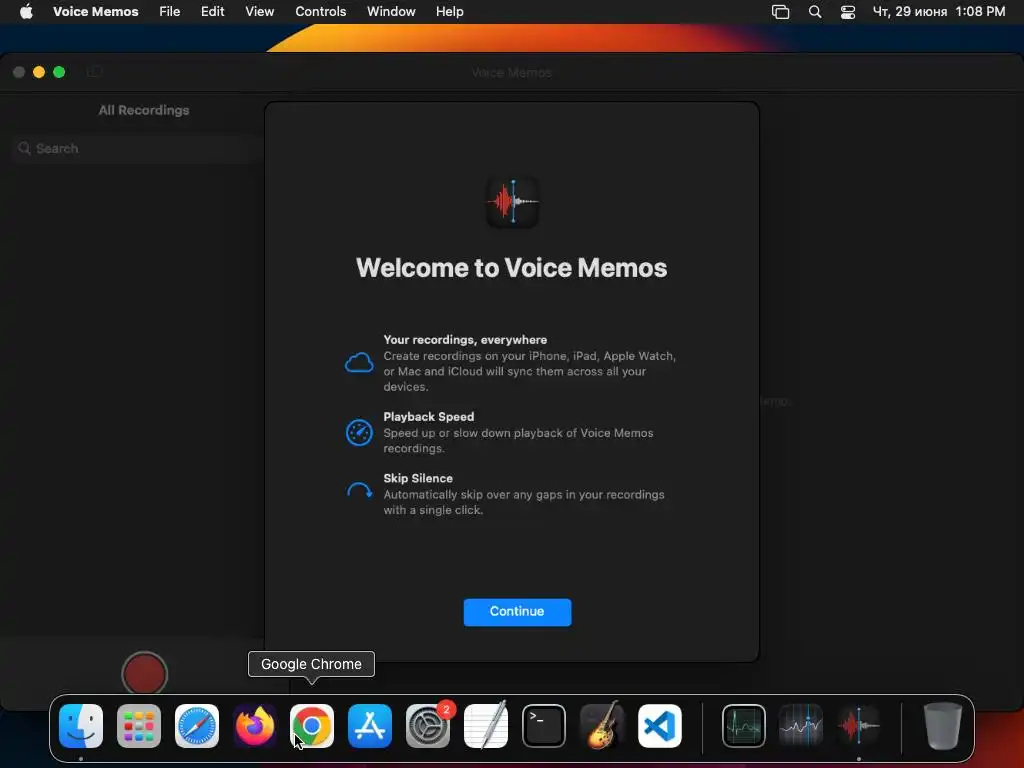Open the Controls menu

pos(321,12)
